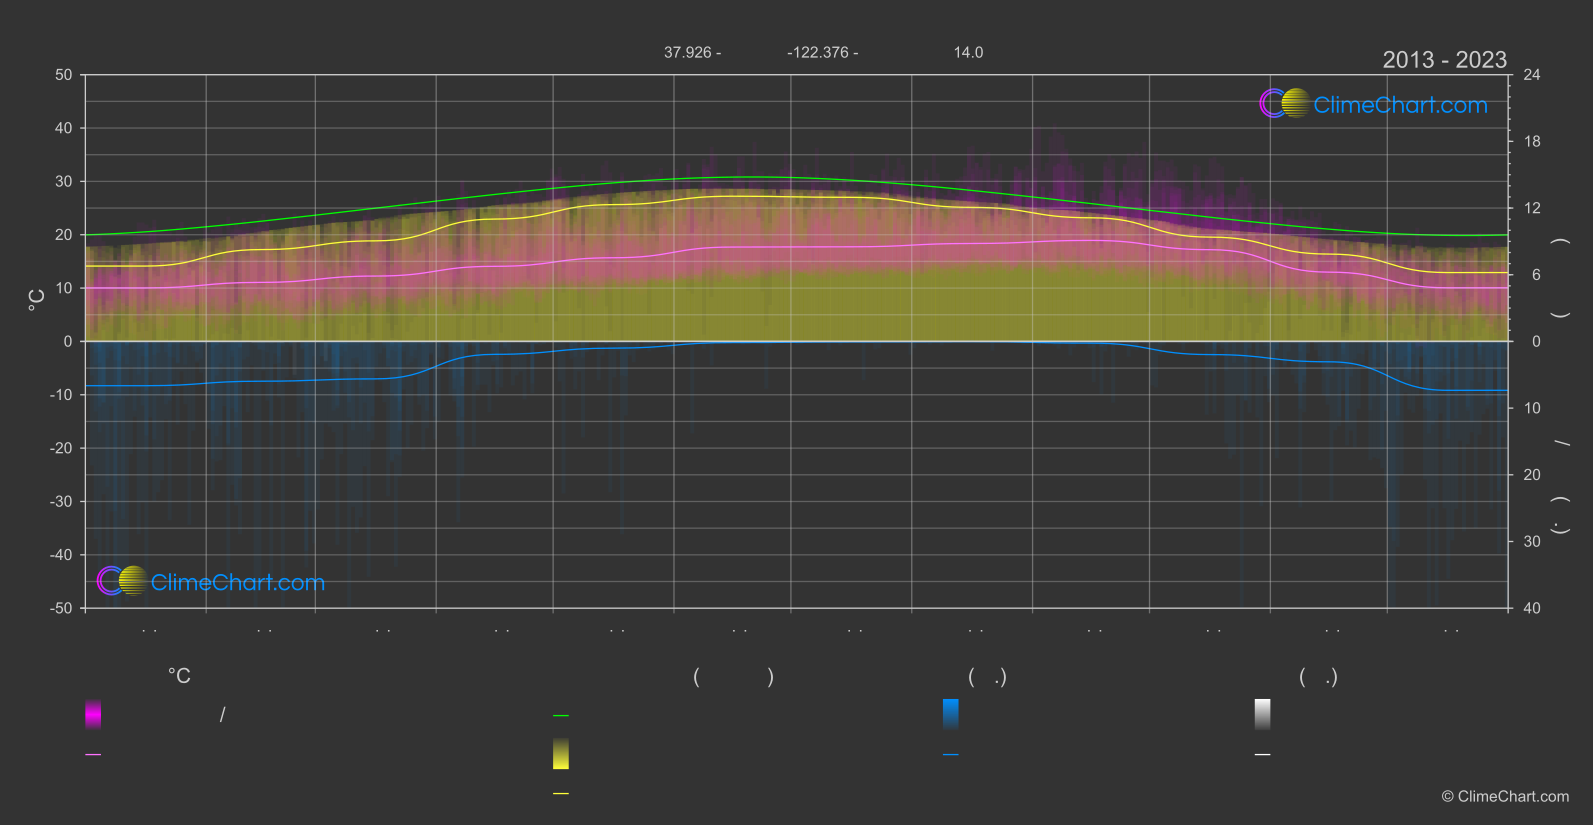Select the magenta gradient temperature range swatch
1593x825 pixels.
[x=93, y=714]
